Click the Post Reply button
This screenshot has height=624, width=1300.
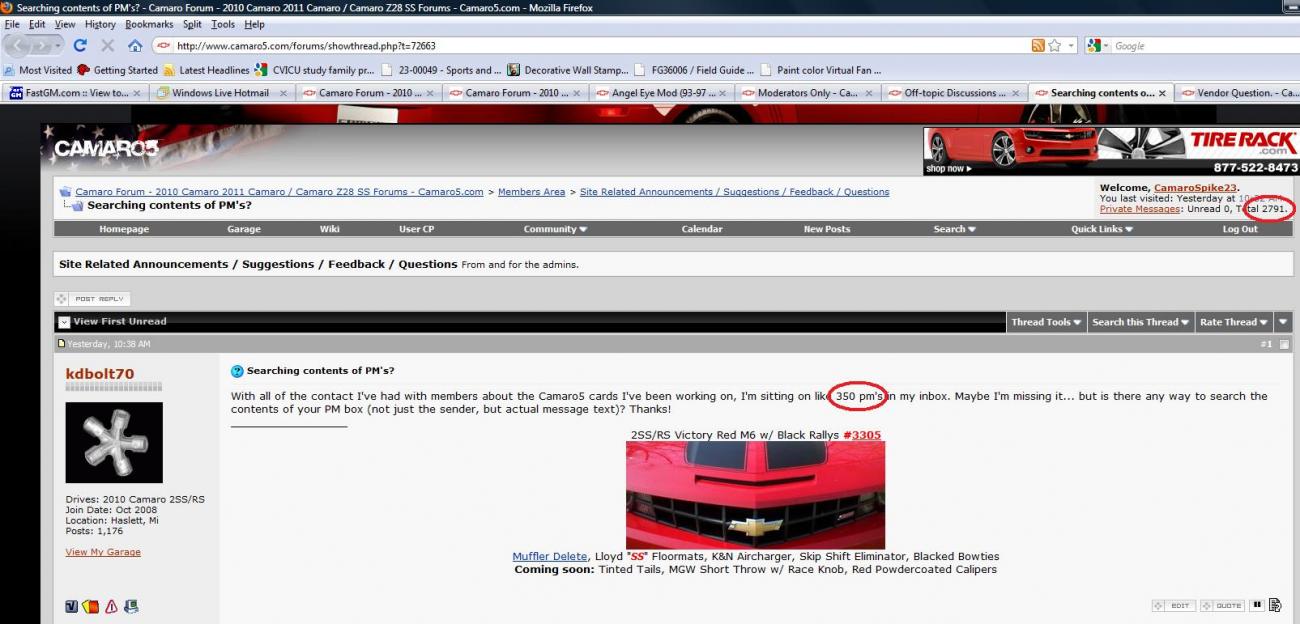click(92, 298)
